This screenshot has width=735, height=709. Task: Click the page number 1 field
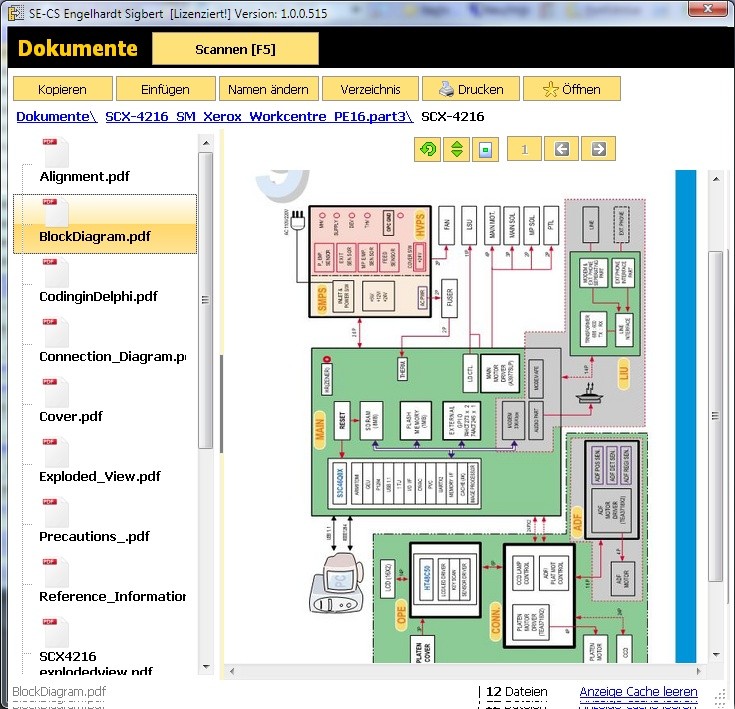[x=524, y=150]
